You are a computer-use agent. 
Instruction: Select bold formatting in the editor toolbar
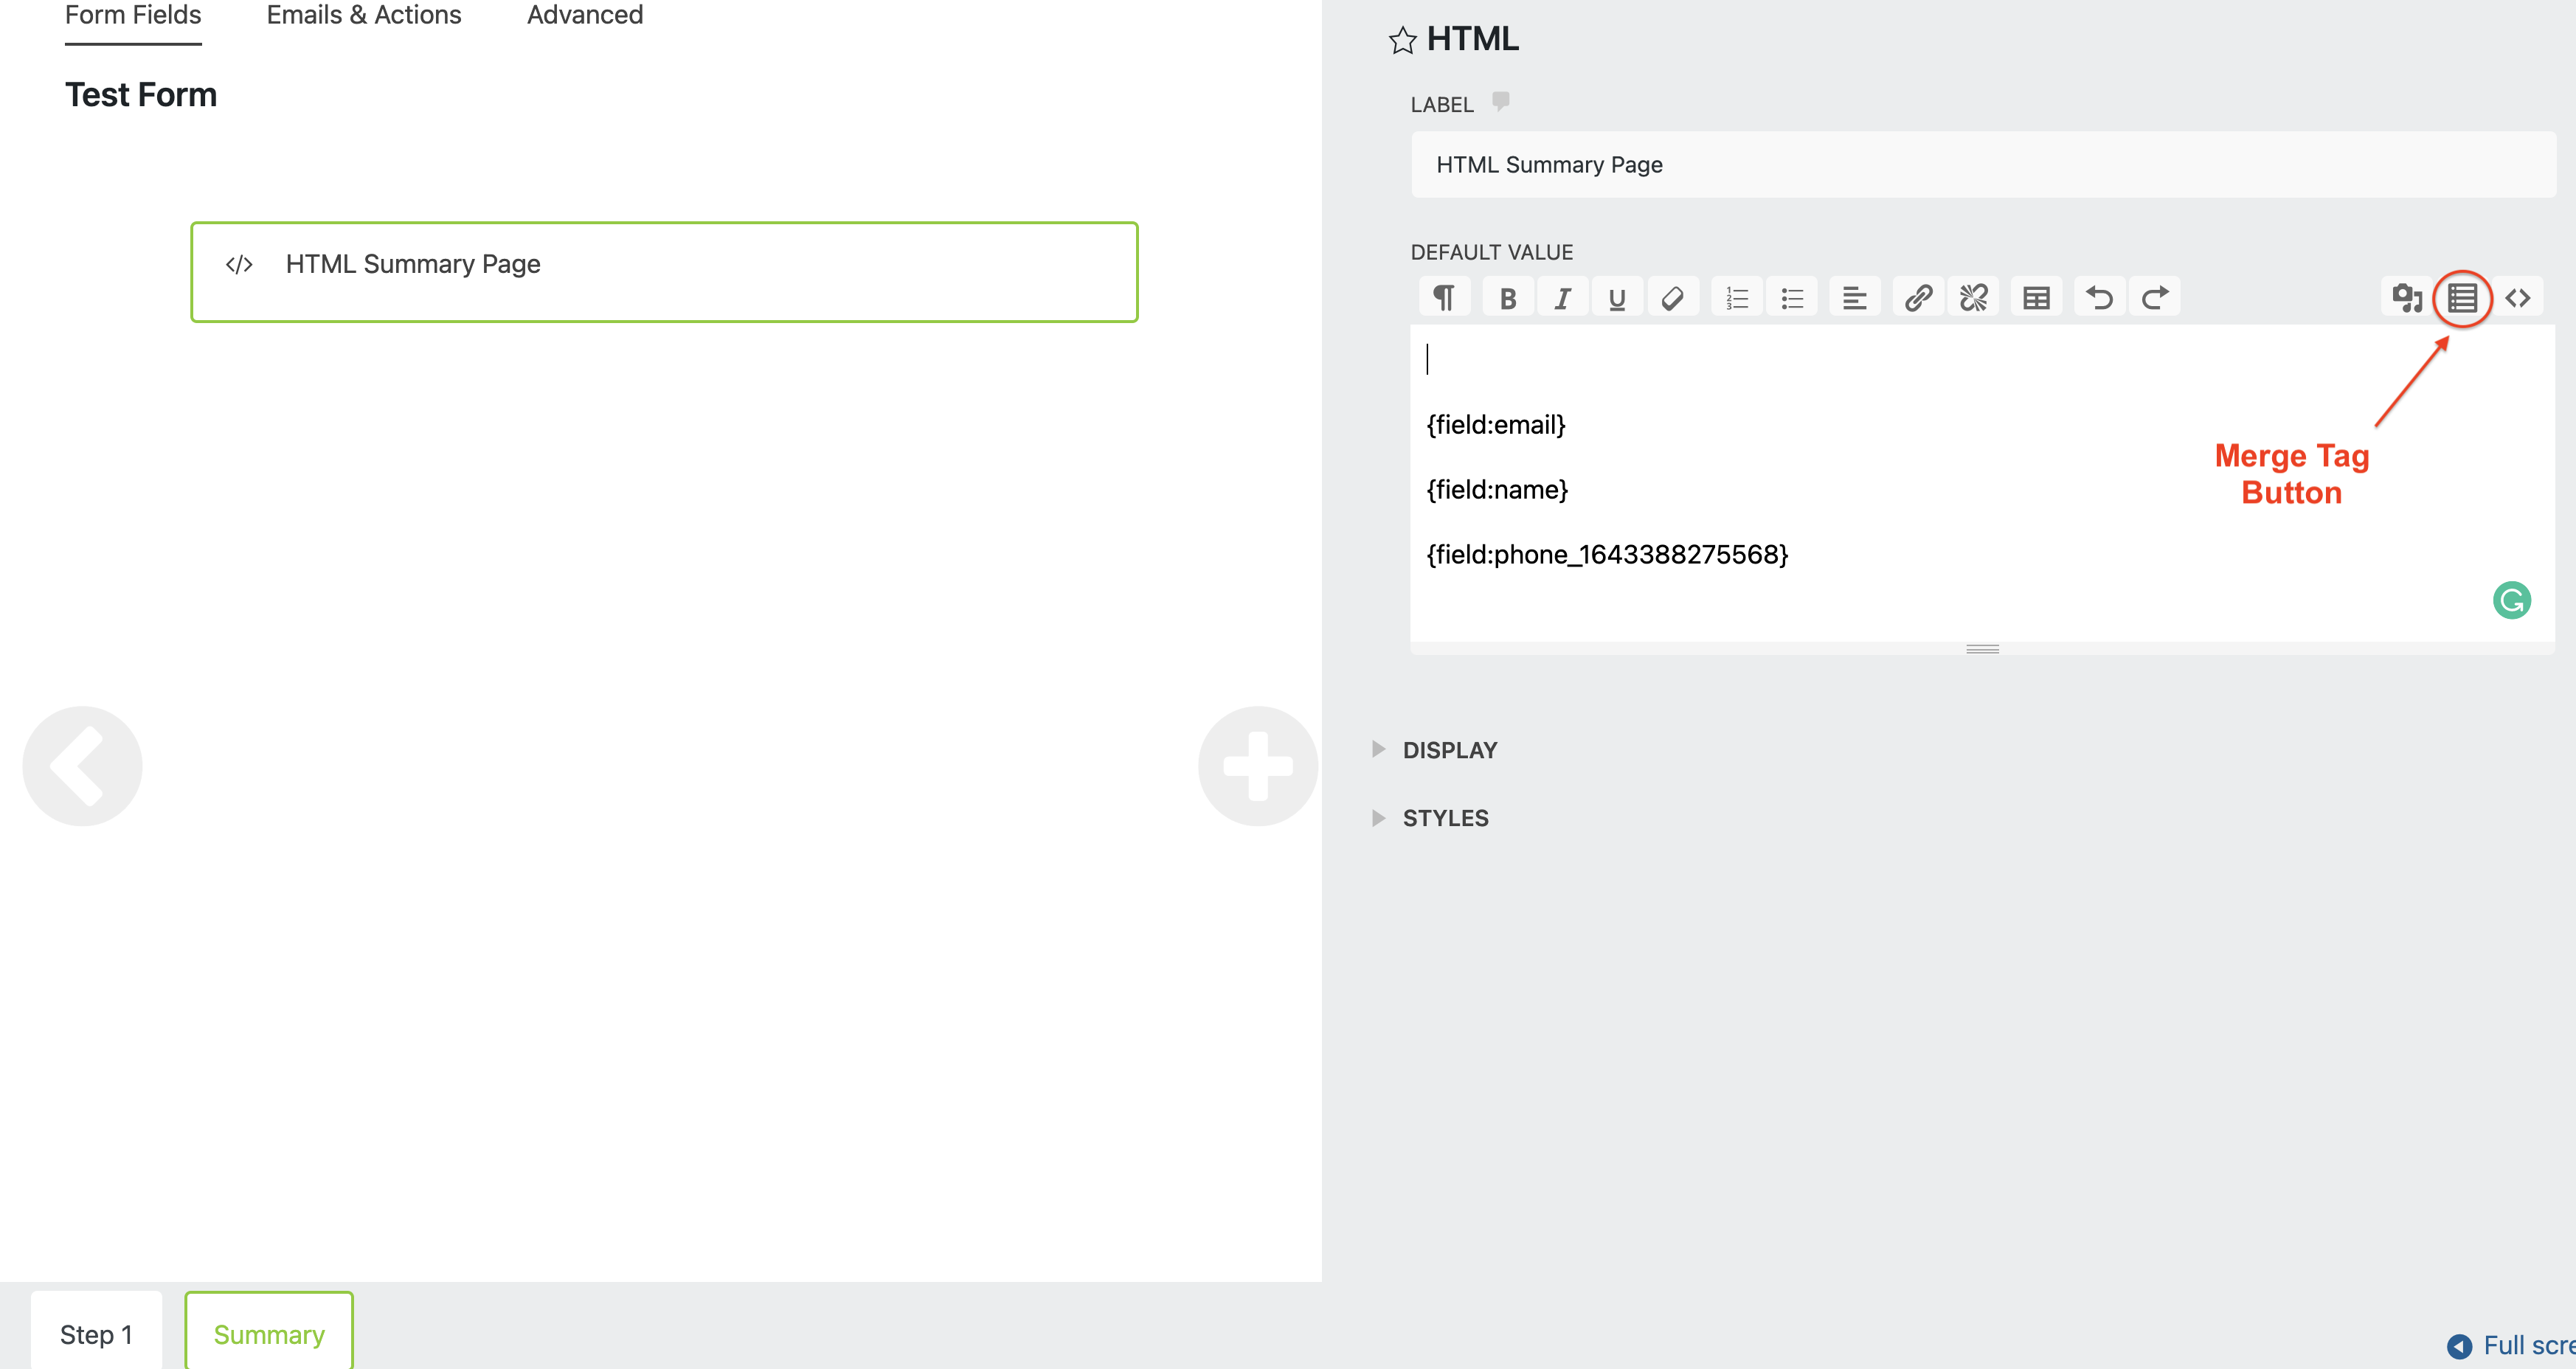point(1508,296)
